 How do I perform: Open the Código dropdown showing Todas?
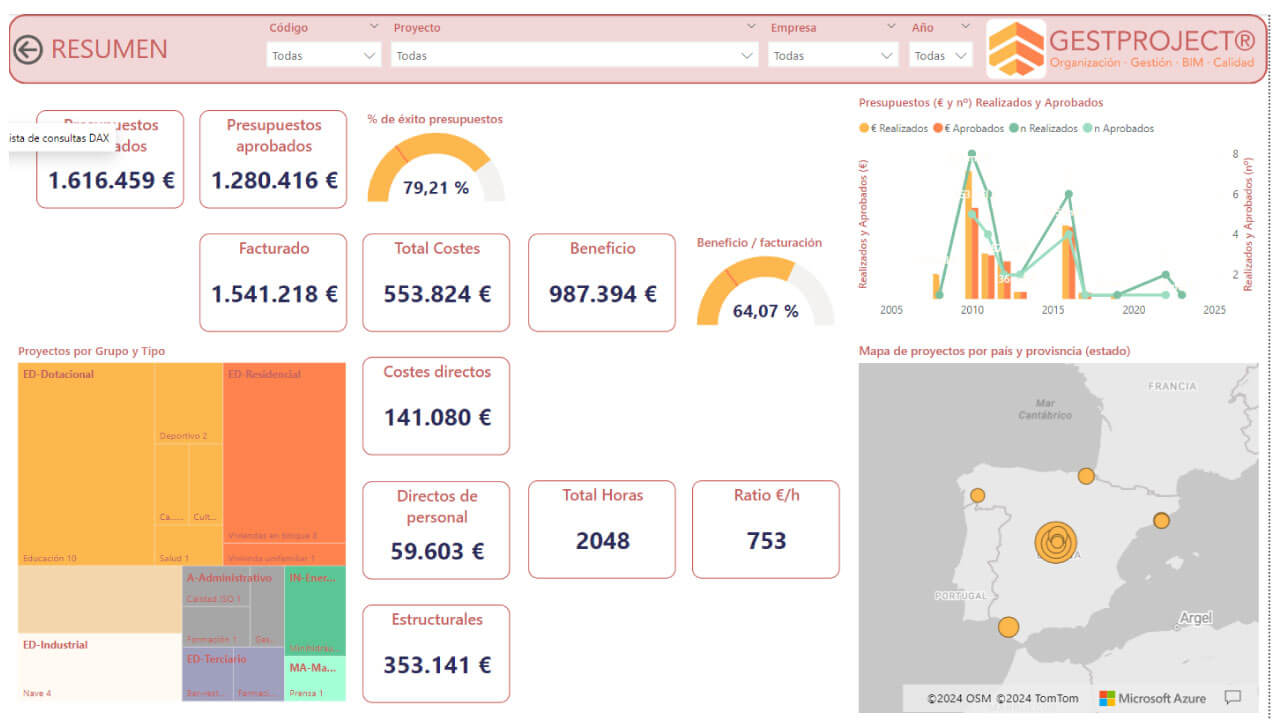pos(324,56)
